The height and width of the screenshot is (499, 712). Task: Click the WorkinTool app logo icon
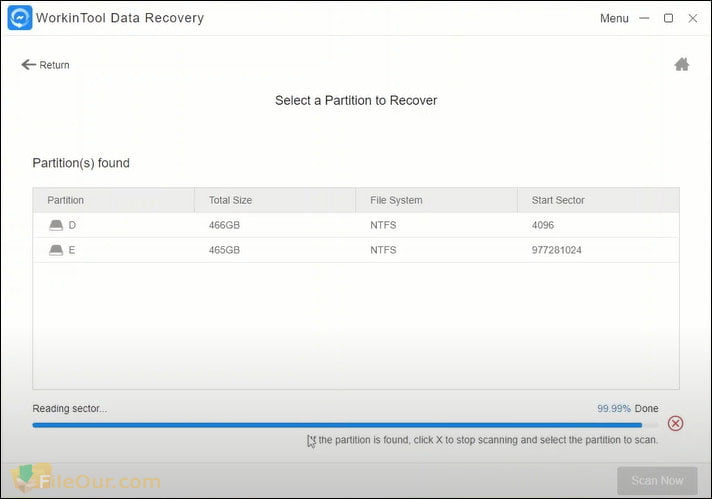coord(20,18)
